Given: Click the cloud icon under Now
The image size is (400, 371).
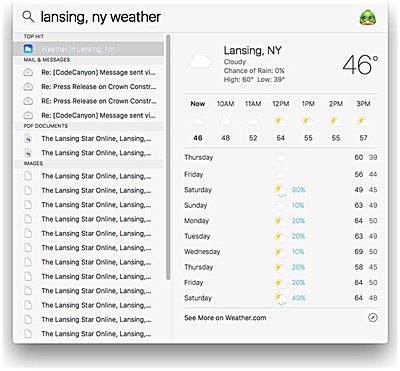Looking at the screenshot, I should (x=198, y=121).
